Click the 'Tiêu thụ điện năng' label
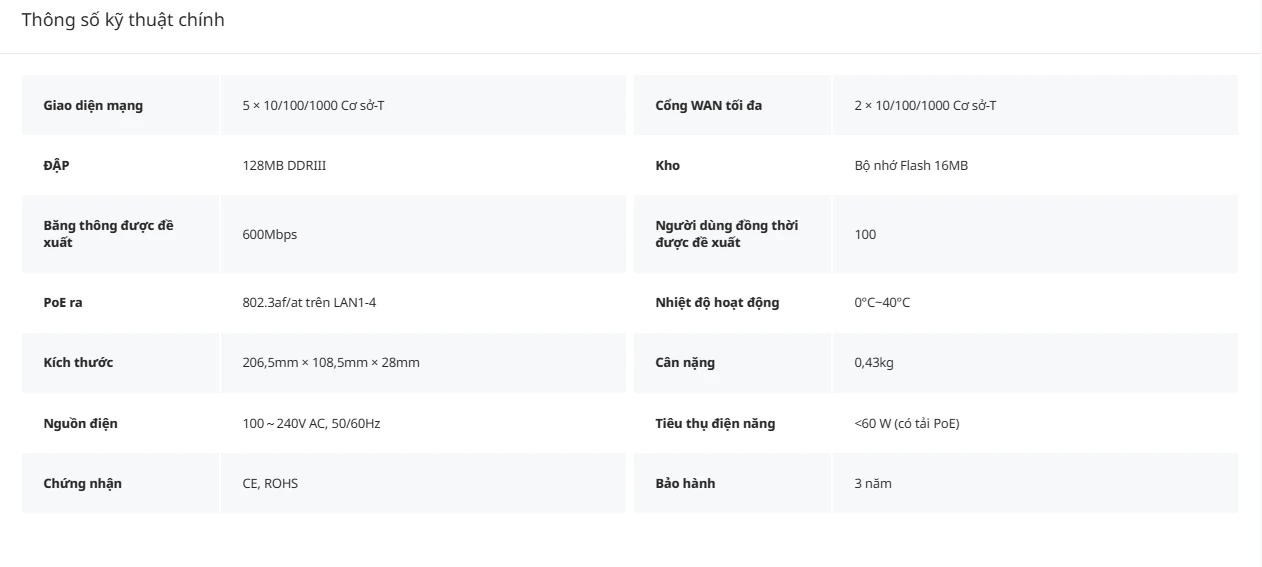The width and height of the screenshot is (1262, 567). click(715, 423)
